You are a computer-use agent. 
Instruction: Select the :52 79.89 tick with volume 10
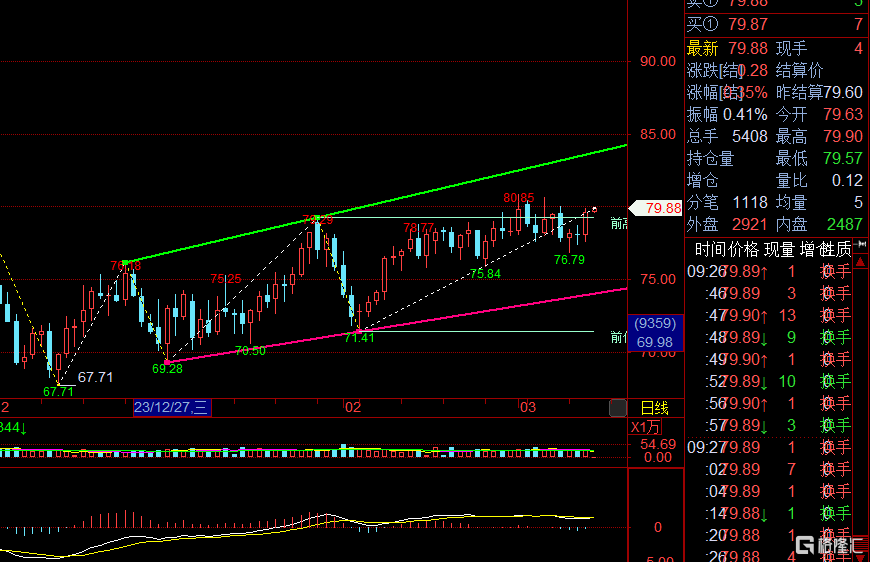(x=769, y=381)
